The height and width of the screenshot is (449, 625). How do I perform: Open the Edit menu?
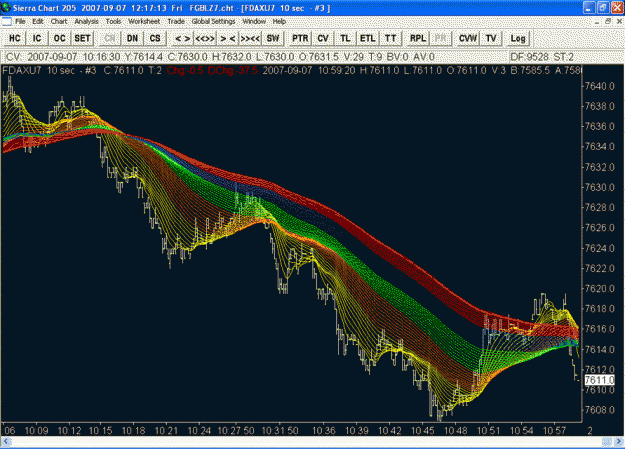38,22
